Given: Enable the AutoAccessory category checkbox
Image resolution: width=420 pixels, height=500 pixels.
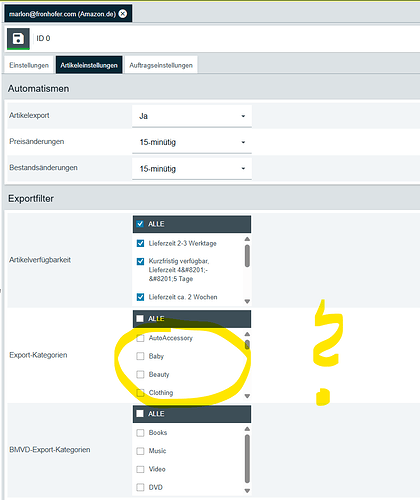Looking at the screenshot, I should click(140, 338).
